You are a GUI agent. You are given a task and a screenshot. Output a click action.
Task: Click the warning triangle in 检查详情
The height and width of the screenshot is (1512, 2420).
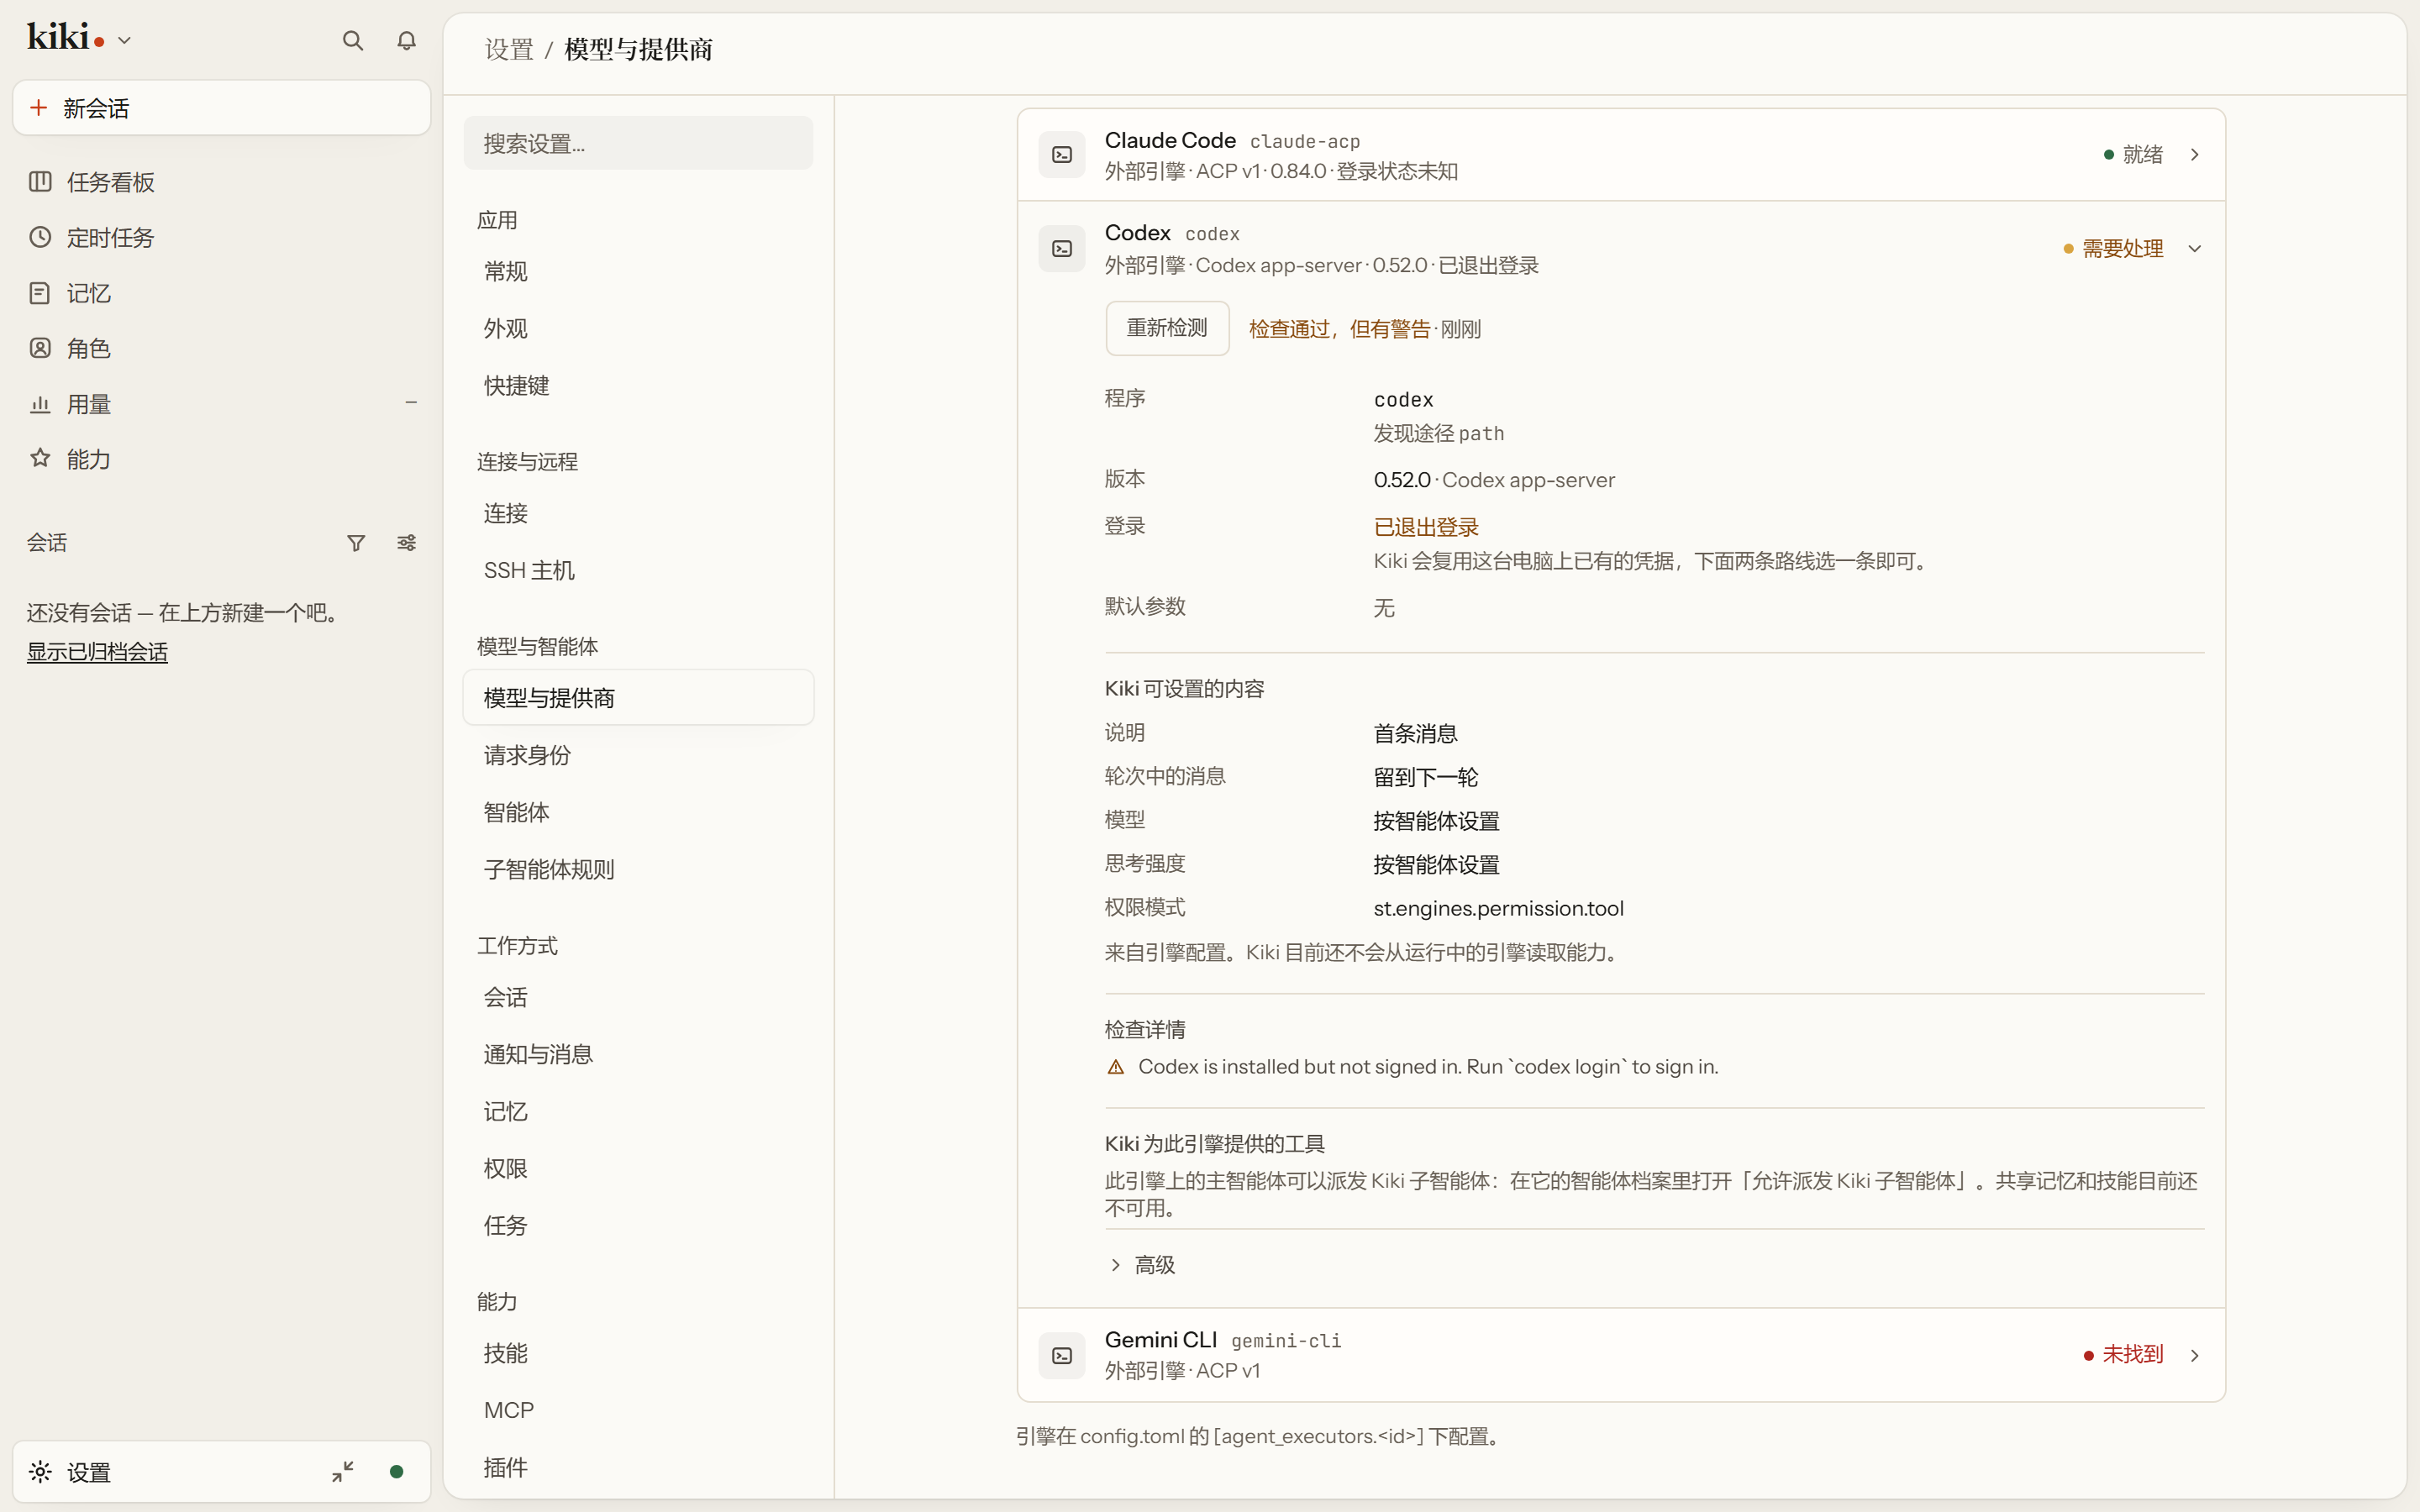(1116, 1067)
